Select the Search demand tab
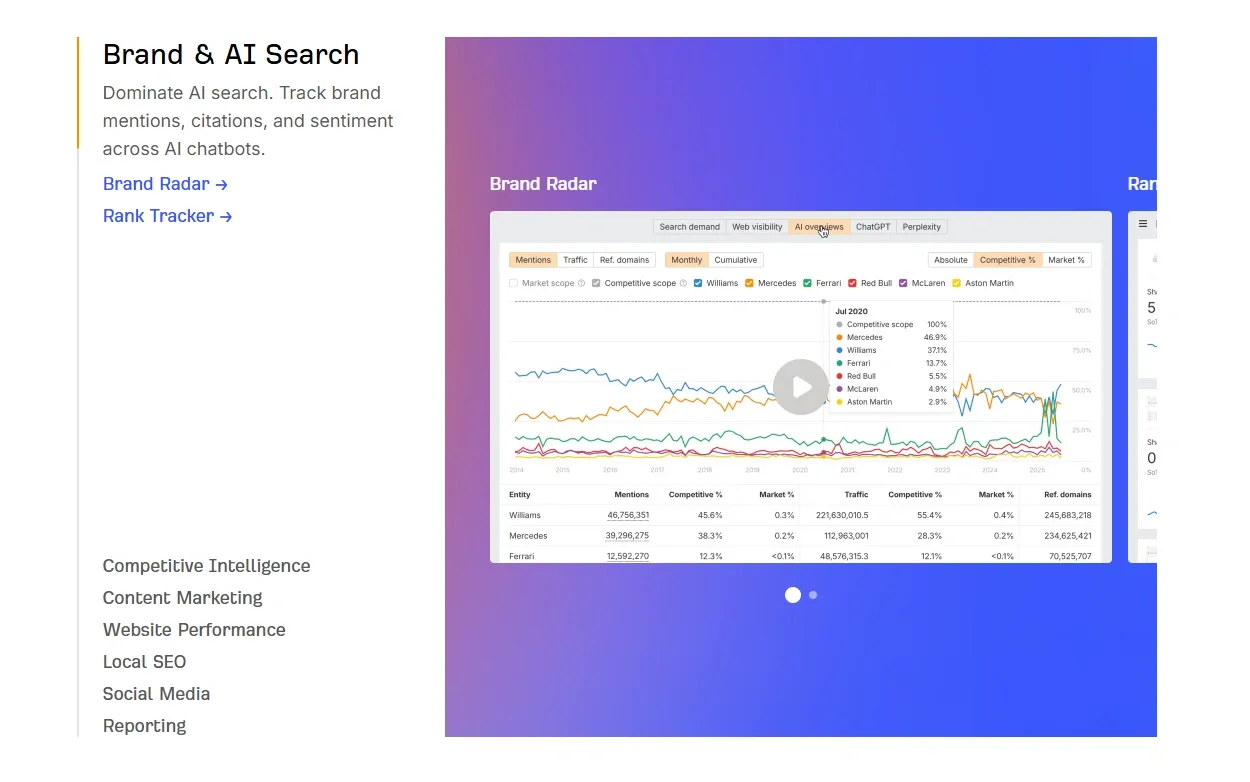This screenshot has width=1250, height=782. 689,226
